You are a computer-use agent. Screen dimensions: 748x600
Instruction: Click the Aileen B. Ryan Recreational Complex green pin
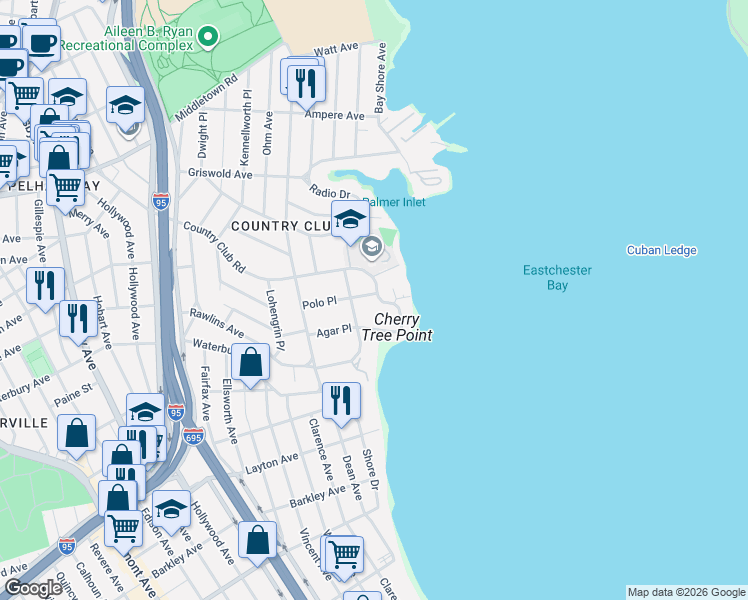click(x=208, y=37)
